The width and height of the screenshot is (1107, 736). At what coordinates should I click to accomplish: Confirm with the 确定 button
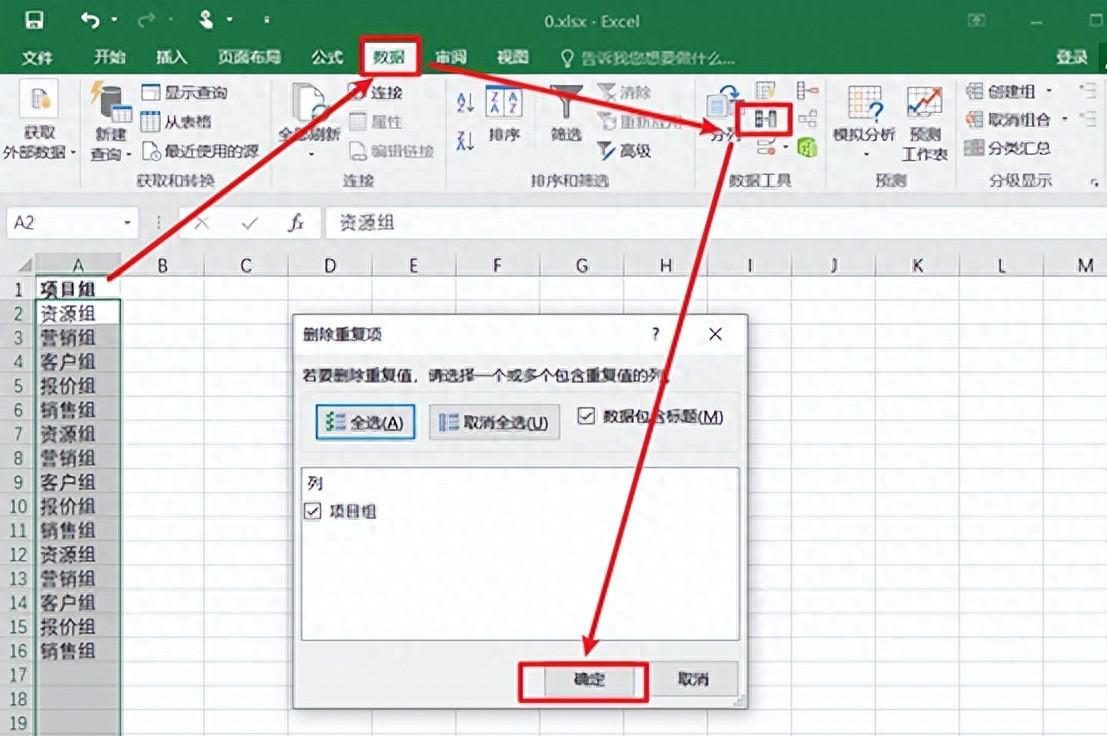coord(589,680)
